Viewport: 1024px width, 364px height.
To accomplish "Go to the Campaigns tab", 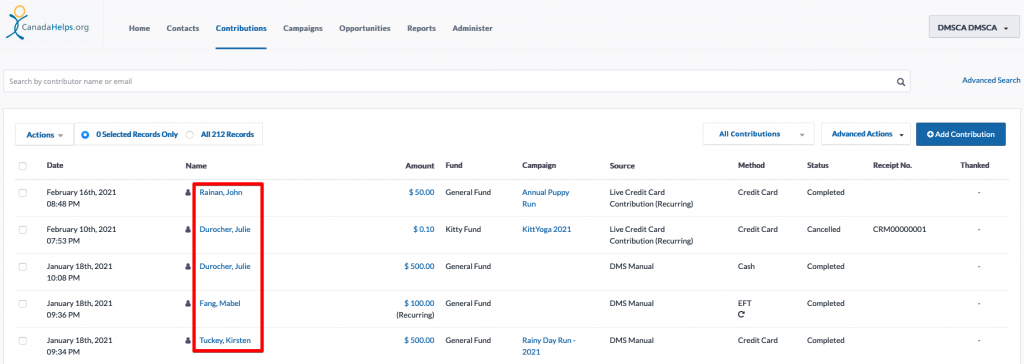I will click(302, 29).
